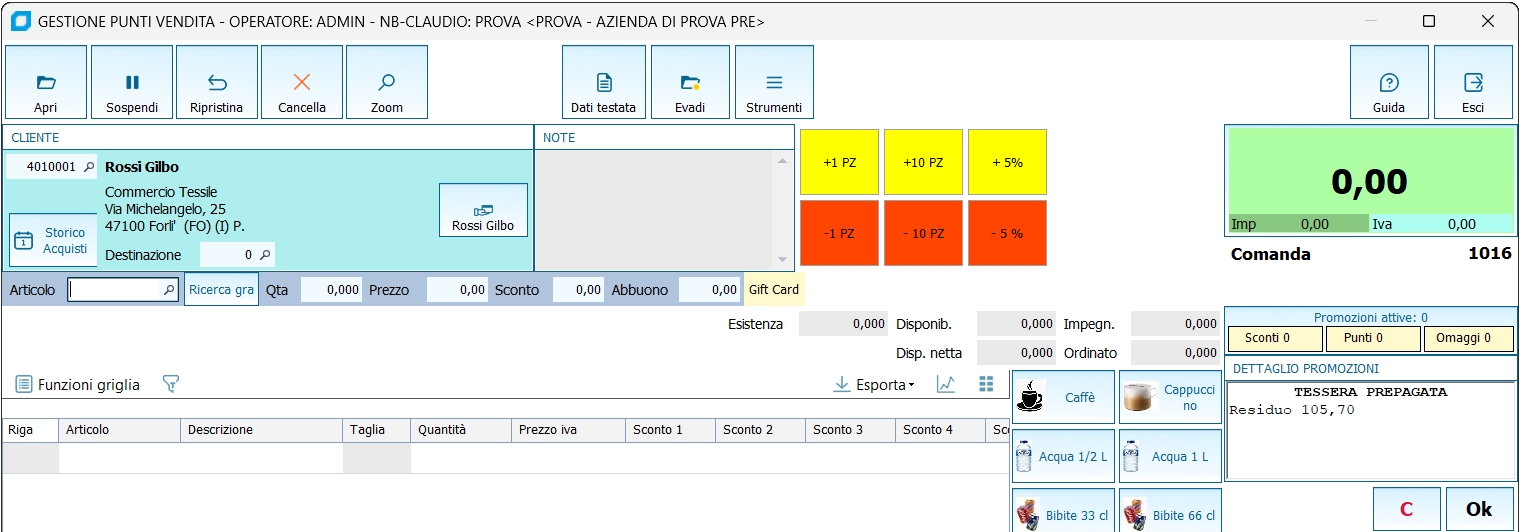1522x532 pixels.
Task: Click the Omaggi 0 promotions button
Action: pos(1469,339)
